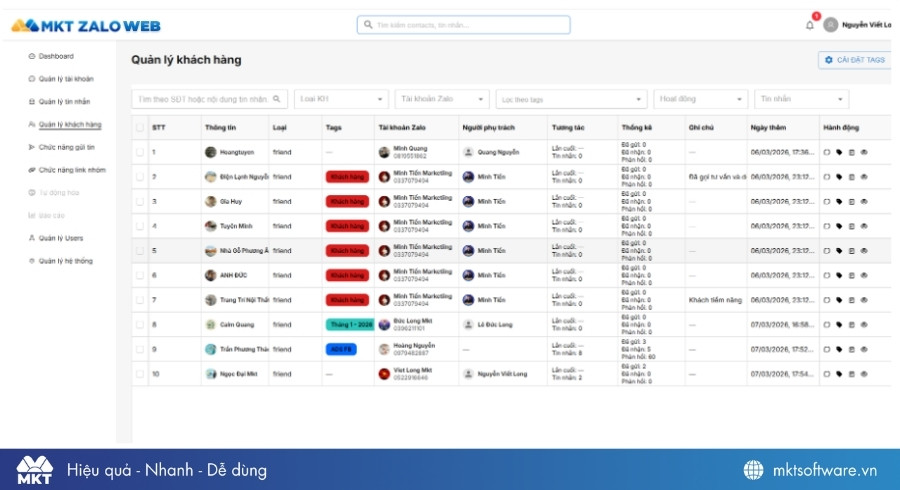Check the checkbox for row 1 Hoangtuyen

pos(140,153)
